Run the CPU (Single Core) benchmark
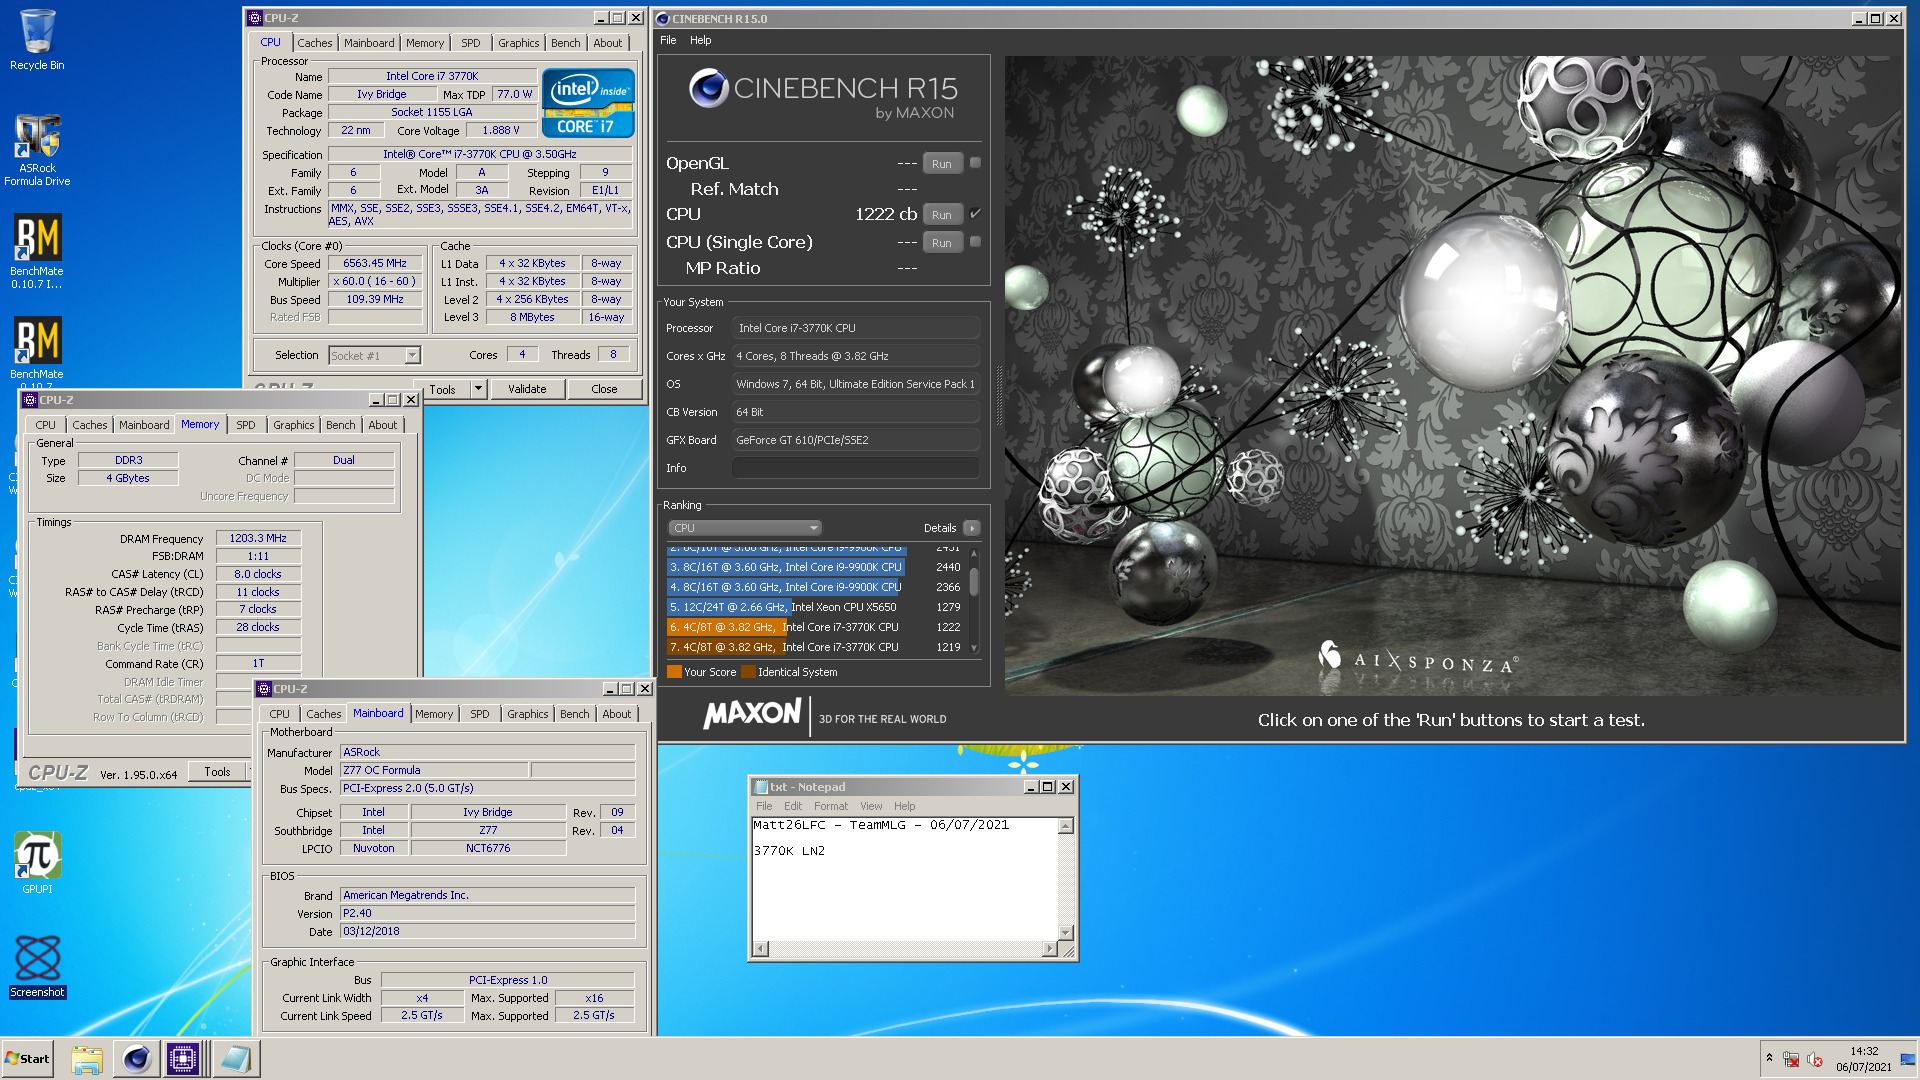The width and height of the screenshot is (1920, 1080). 942,242
